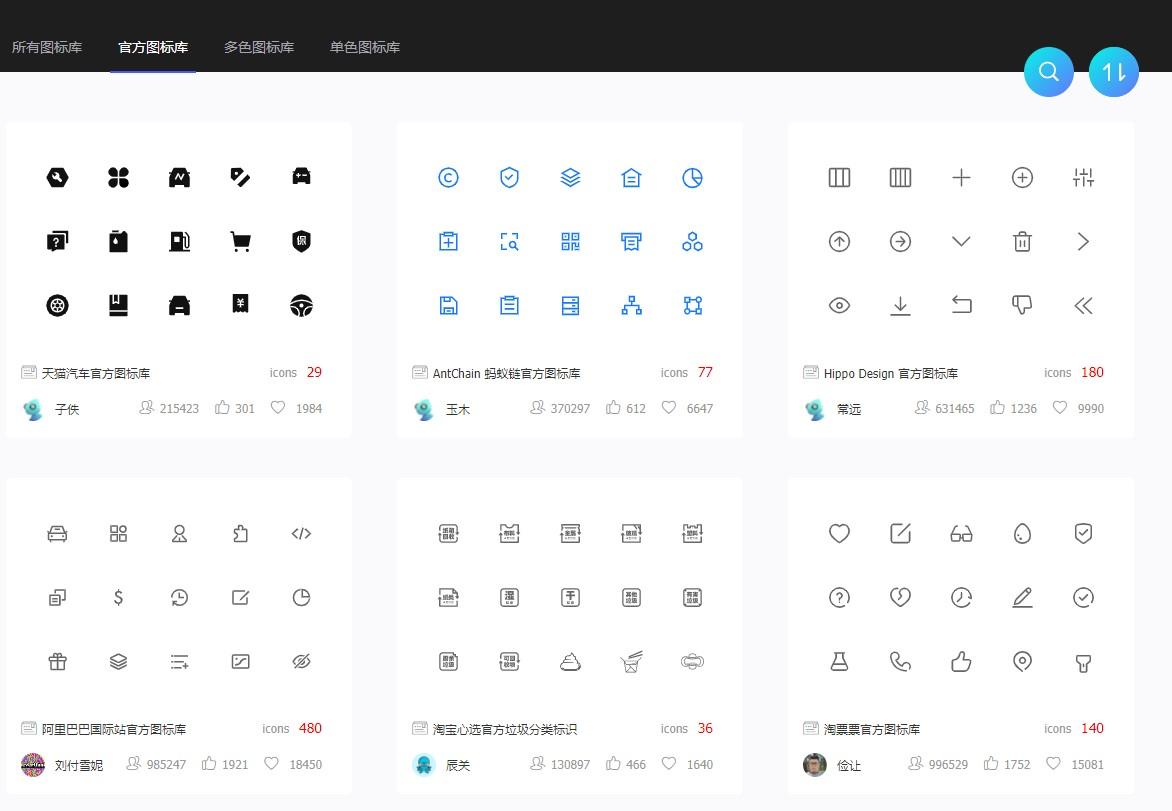The width and height of the screenshot is (1172, 811).
Task: Select the right chevron icon in Hippo Design
Action: 1083,241
